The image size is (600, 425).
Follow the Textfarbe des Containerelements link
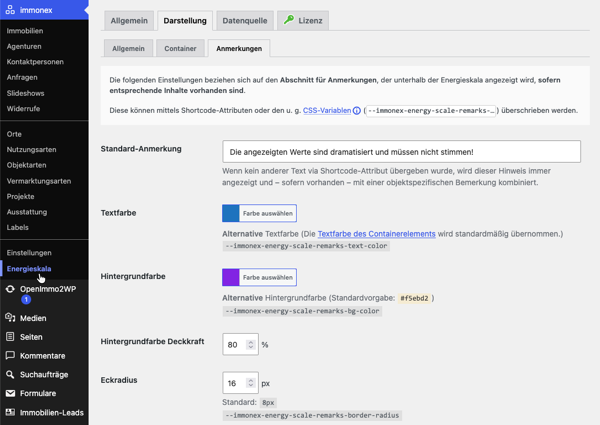tap(377, 234)
